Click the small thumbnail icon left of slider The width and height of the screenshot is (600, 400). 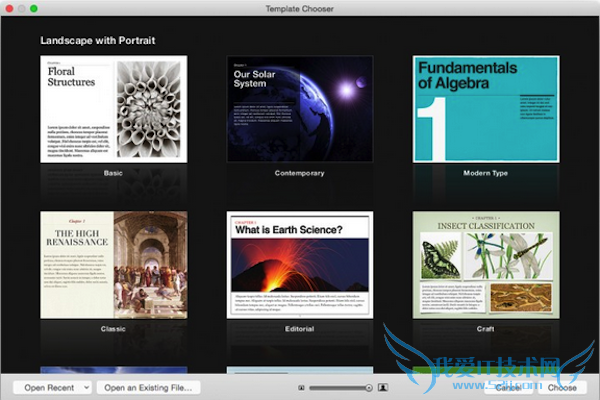coord(301,387)
